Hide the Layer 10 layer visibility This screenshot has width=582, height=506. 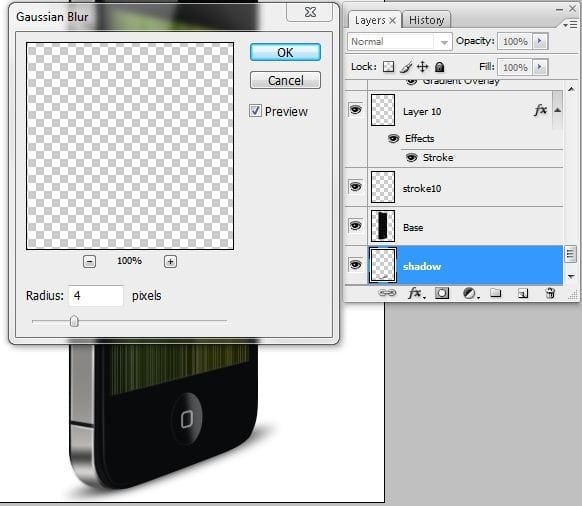click(x=355, y=110)
